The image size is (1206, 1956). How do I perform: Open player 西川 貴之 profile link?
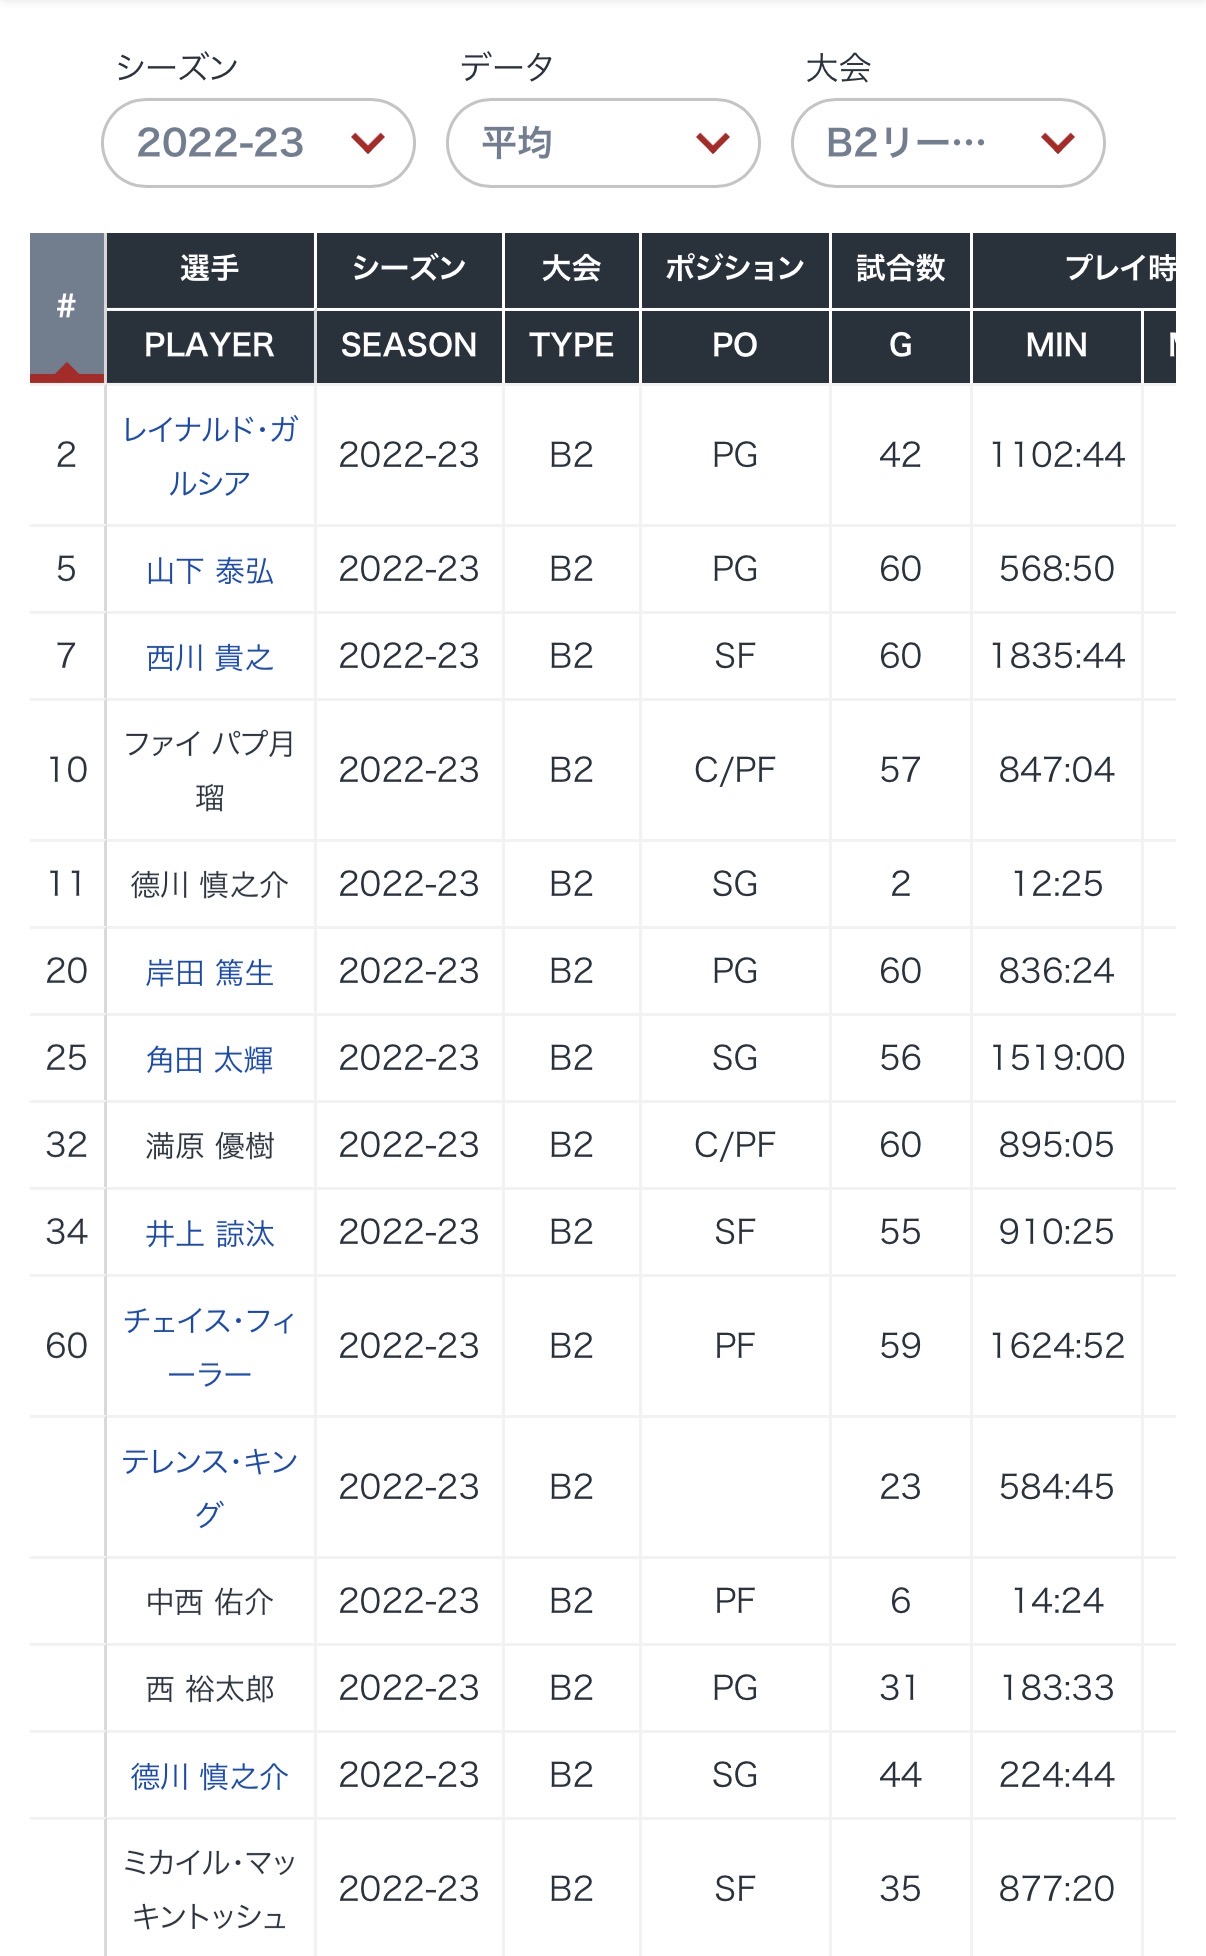[210, 657]
